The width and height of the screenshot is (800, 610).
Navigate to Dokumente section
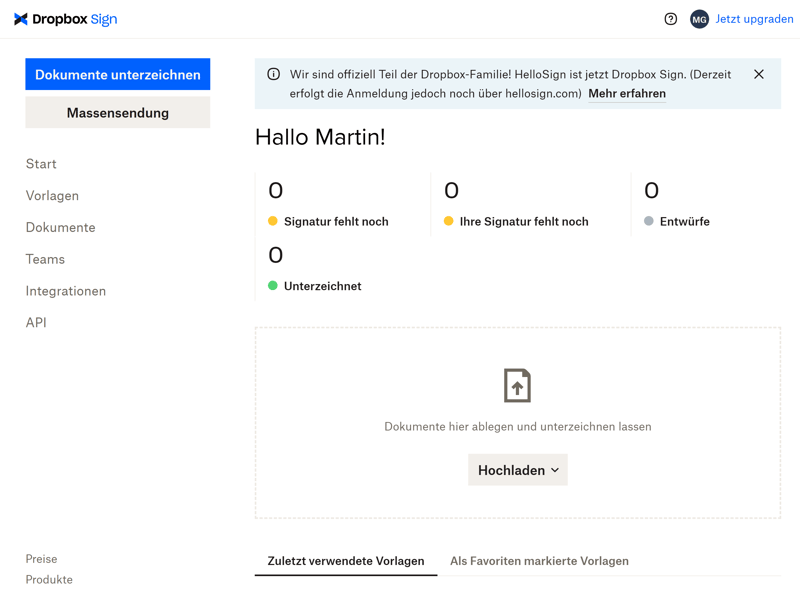tap(60, 227)
